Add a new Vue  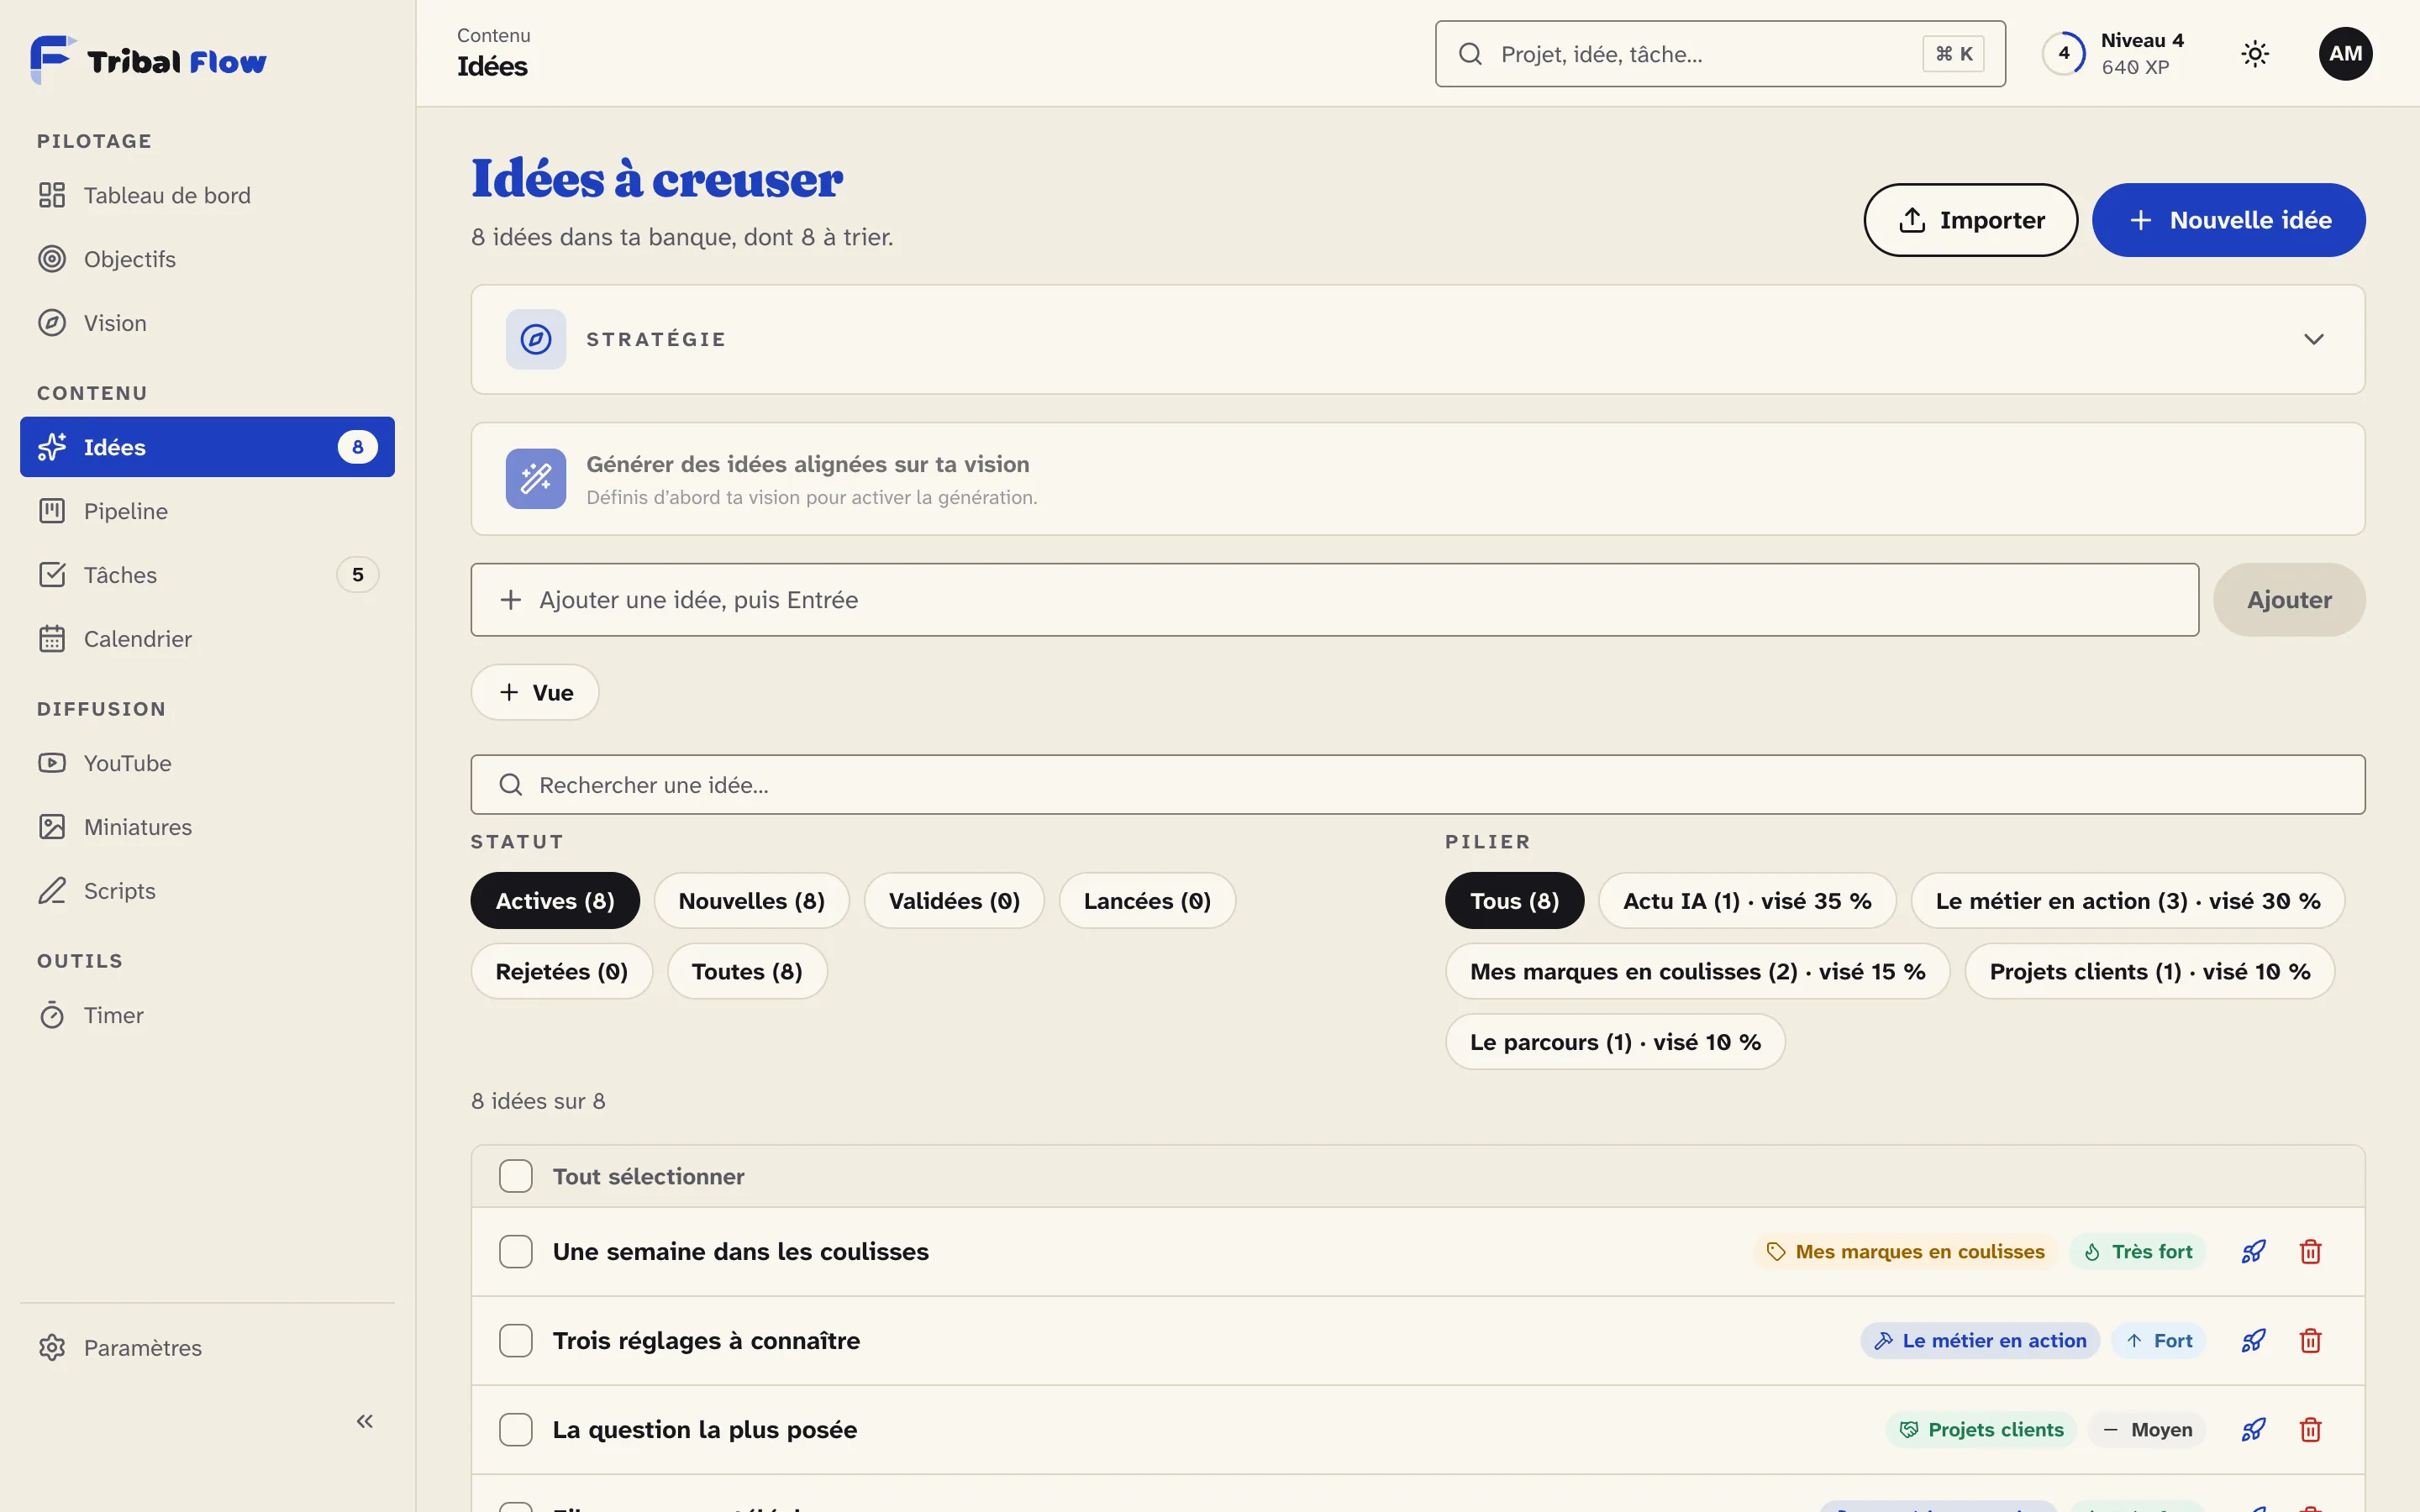535,692
